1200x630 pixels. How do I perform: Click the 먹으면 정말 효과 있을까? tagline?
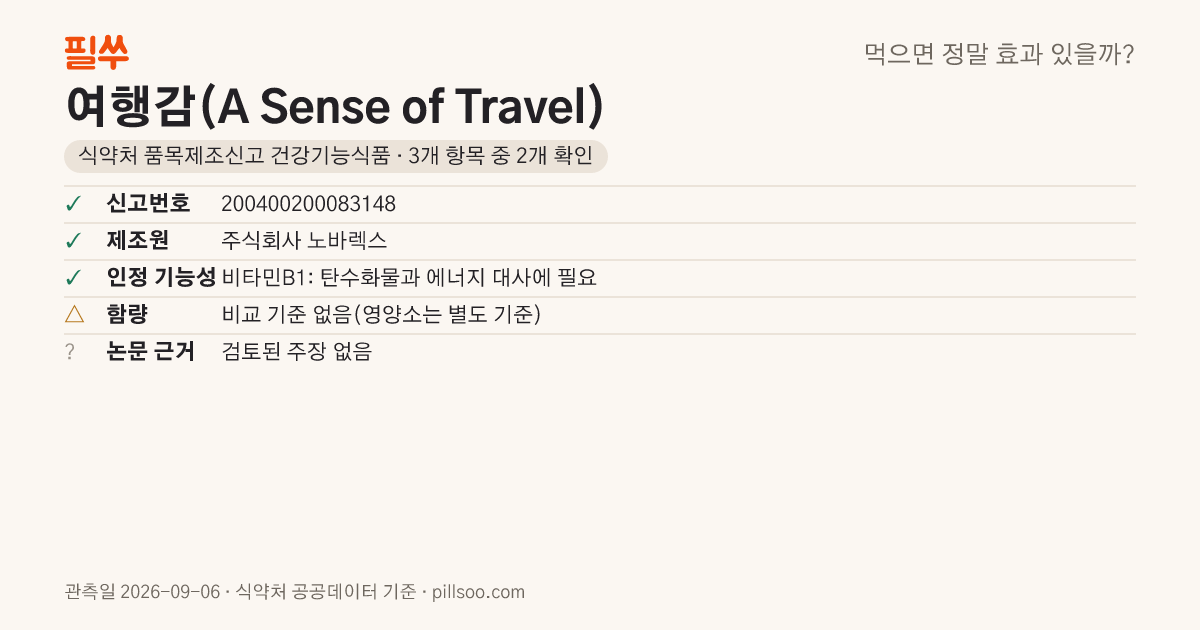click(999, 54)
